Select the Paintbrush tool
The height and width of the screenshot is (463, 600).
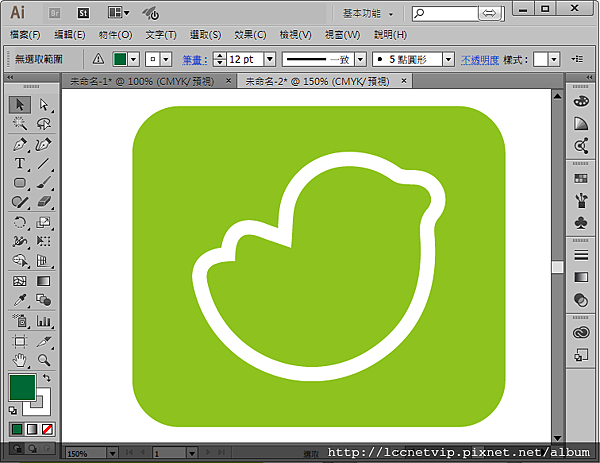[x=44, y=183]
